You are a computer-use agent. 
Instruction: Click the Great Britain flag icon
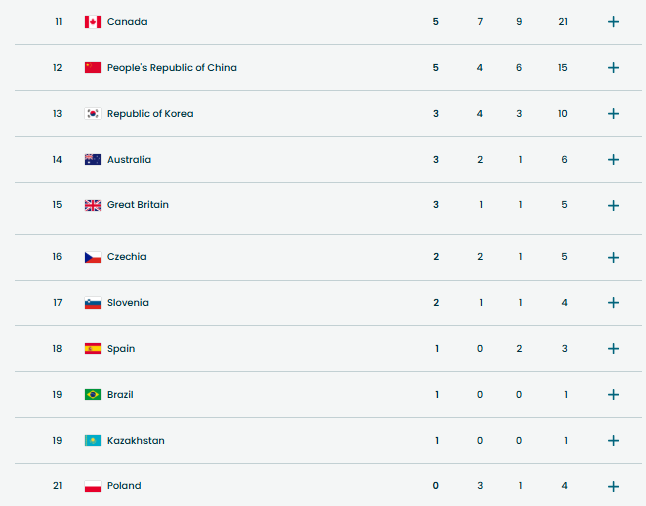coord(93,205)
